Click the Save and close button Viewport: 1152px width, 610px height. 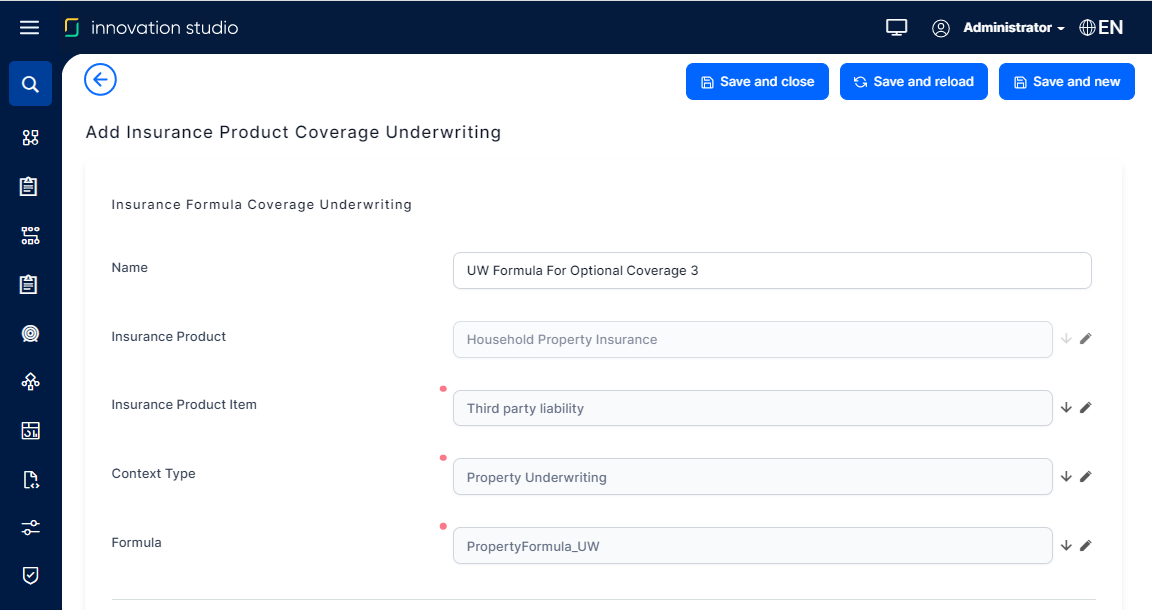click(757, 82)
